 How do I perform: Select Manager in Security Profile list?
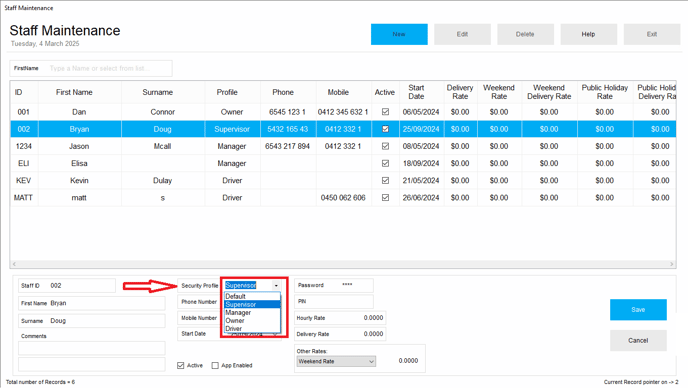pyautogui.click(x=252, y=313)
